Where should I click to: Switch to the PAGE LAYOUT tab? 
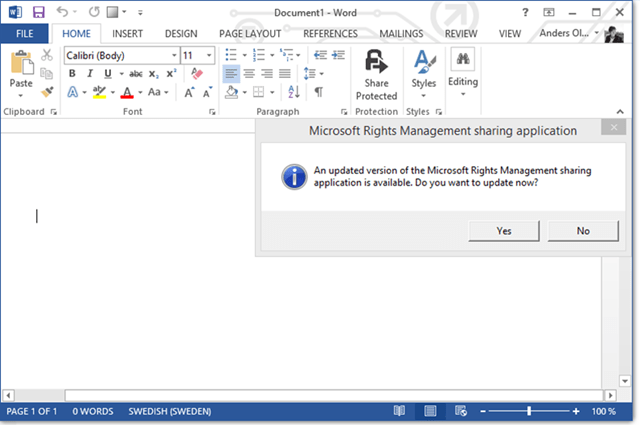(250, 33)
